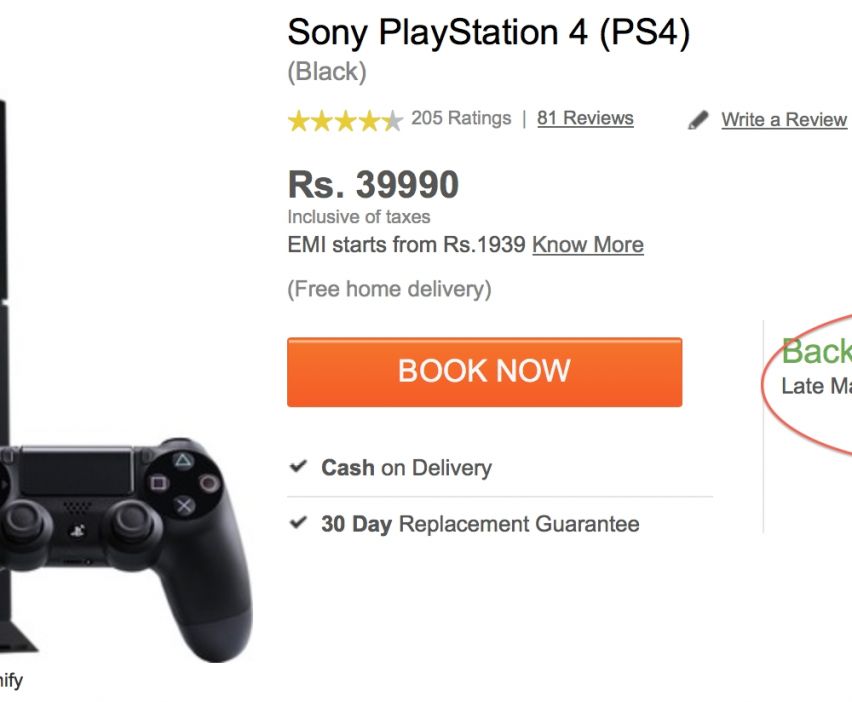852x702 pixels.
Task: Click the 205 Ratings count
Action: [x=461, y=118]
